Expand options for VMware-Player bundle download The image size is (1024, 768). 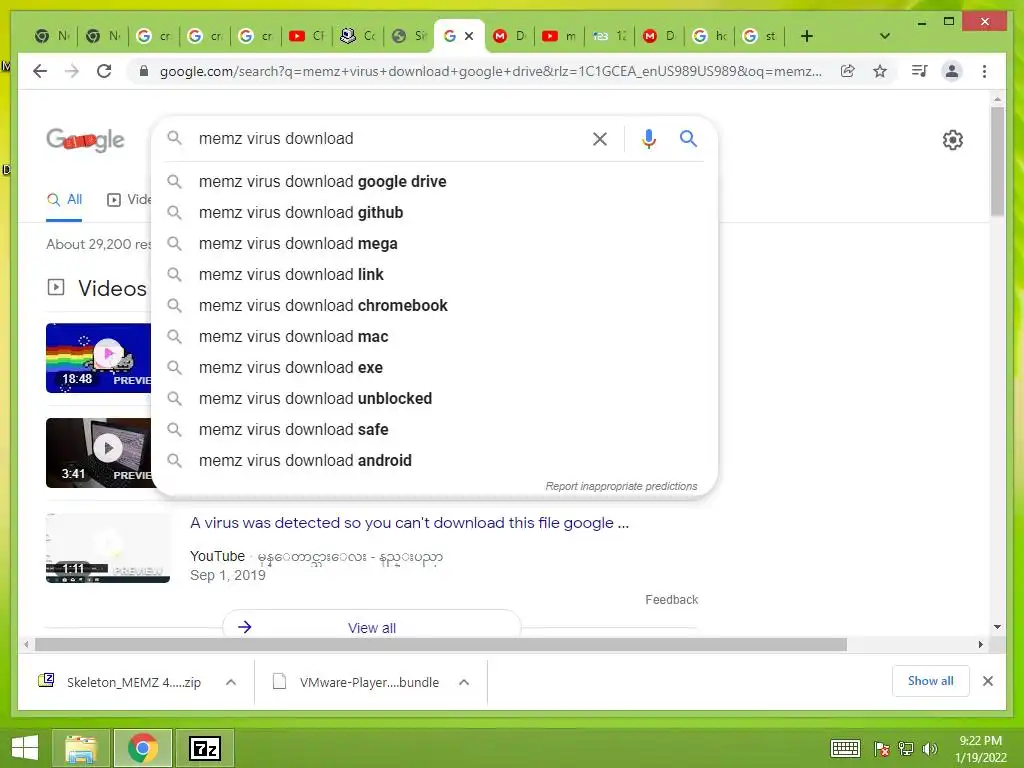click(x=464, y=682)
